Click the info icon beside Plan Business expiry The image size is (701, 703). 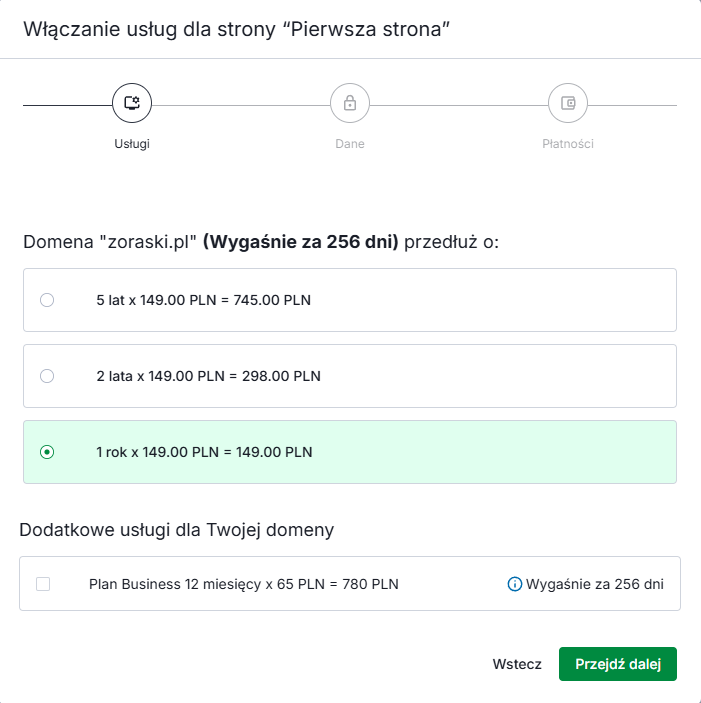(515, 584)
